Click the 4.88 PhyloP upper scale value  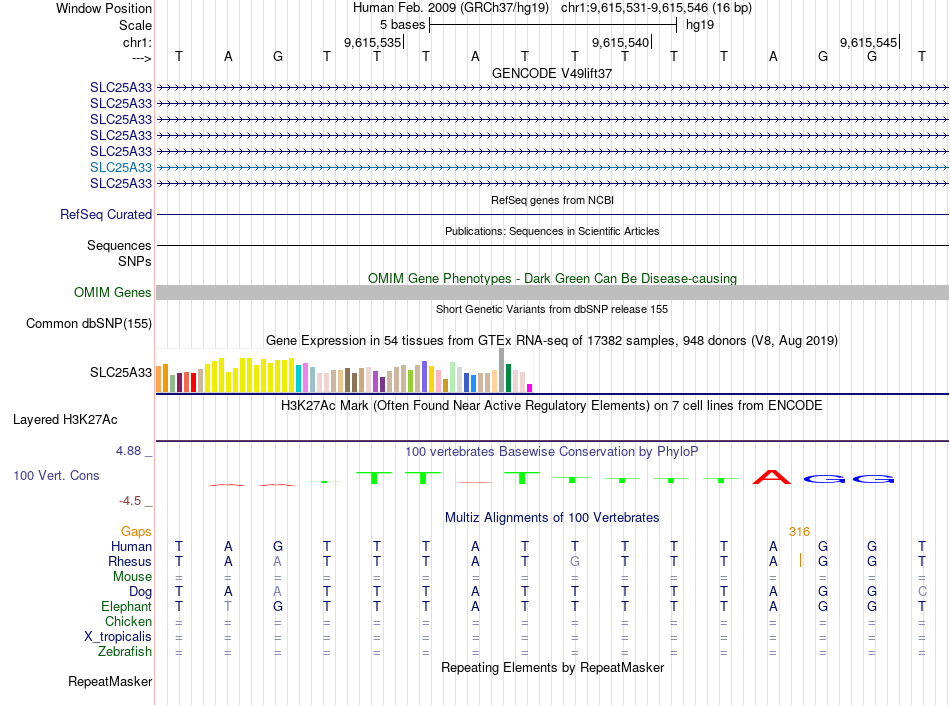click(128, 451)
